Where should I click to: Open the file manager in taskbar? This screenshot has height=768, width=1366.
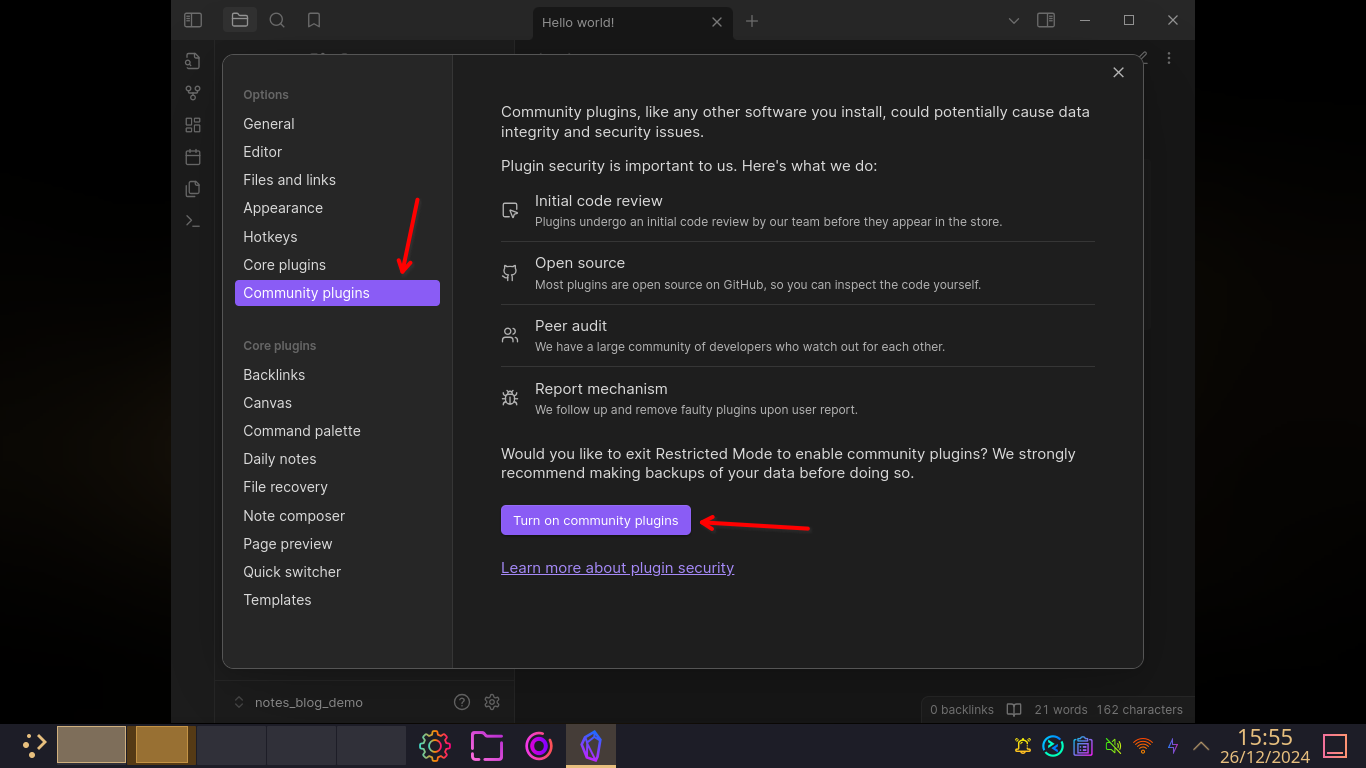tap(487, 746)
